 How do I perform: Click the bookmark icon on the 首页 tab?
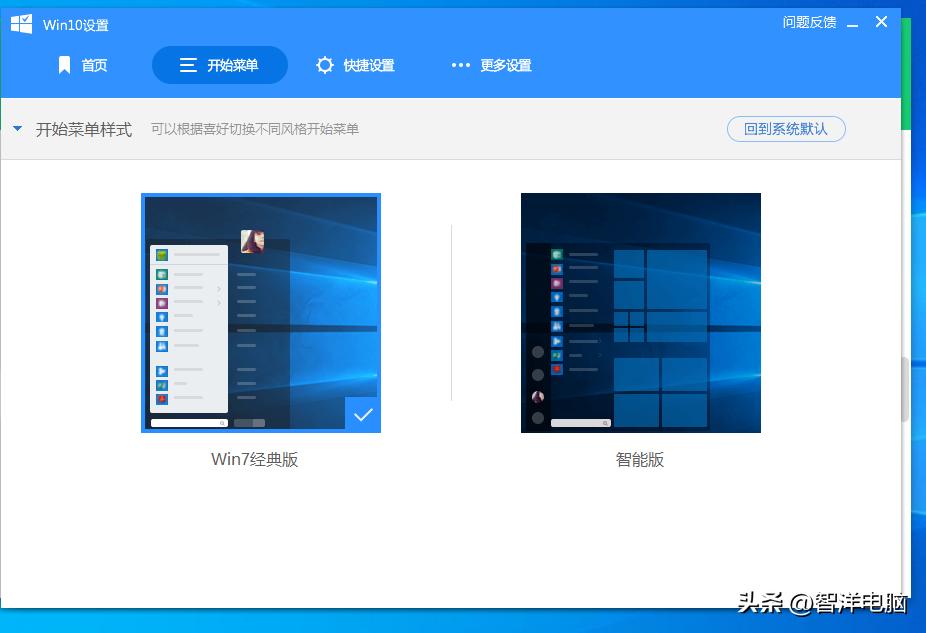(x=65, y=65)
